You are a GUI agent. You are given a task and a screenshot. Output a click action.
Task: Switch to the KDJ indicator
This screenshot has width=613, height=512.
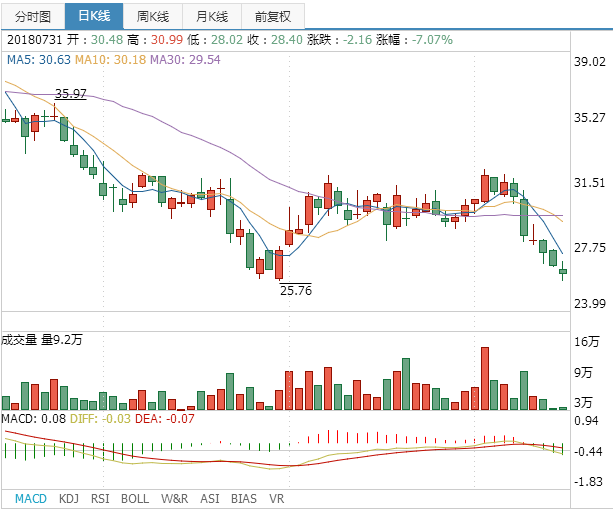click(x=69, y=499)
